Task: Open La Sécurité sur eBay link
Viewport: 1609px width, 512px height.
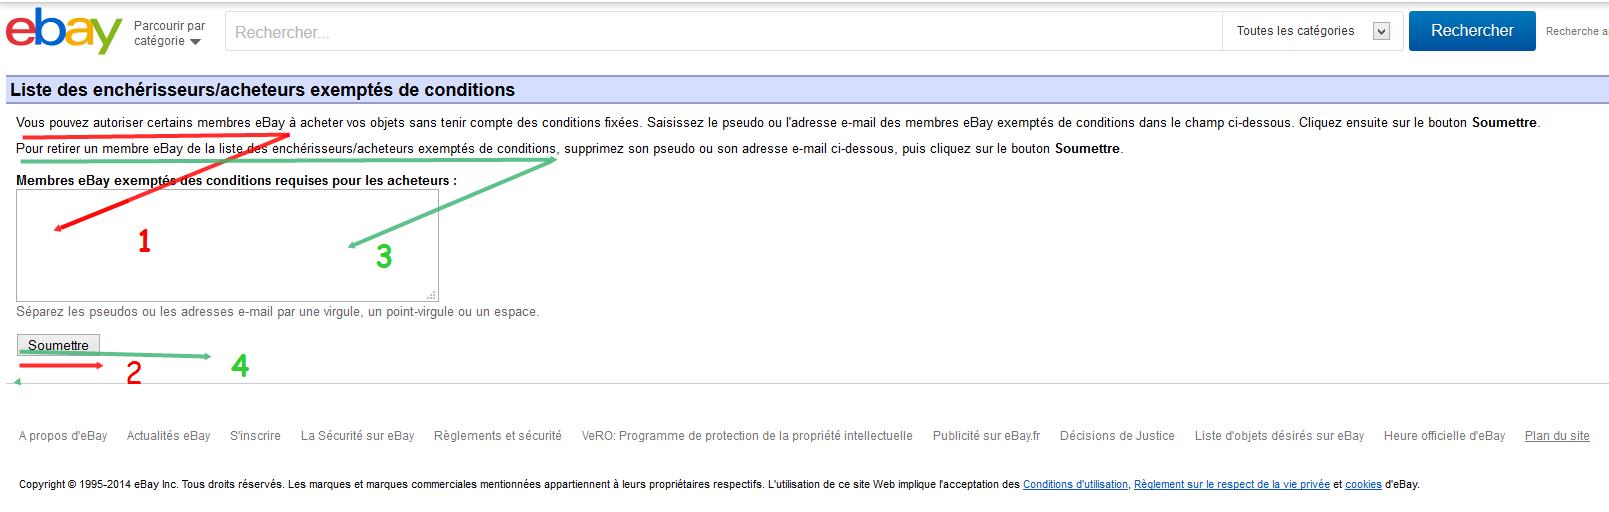Action: 357,436
